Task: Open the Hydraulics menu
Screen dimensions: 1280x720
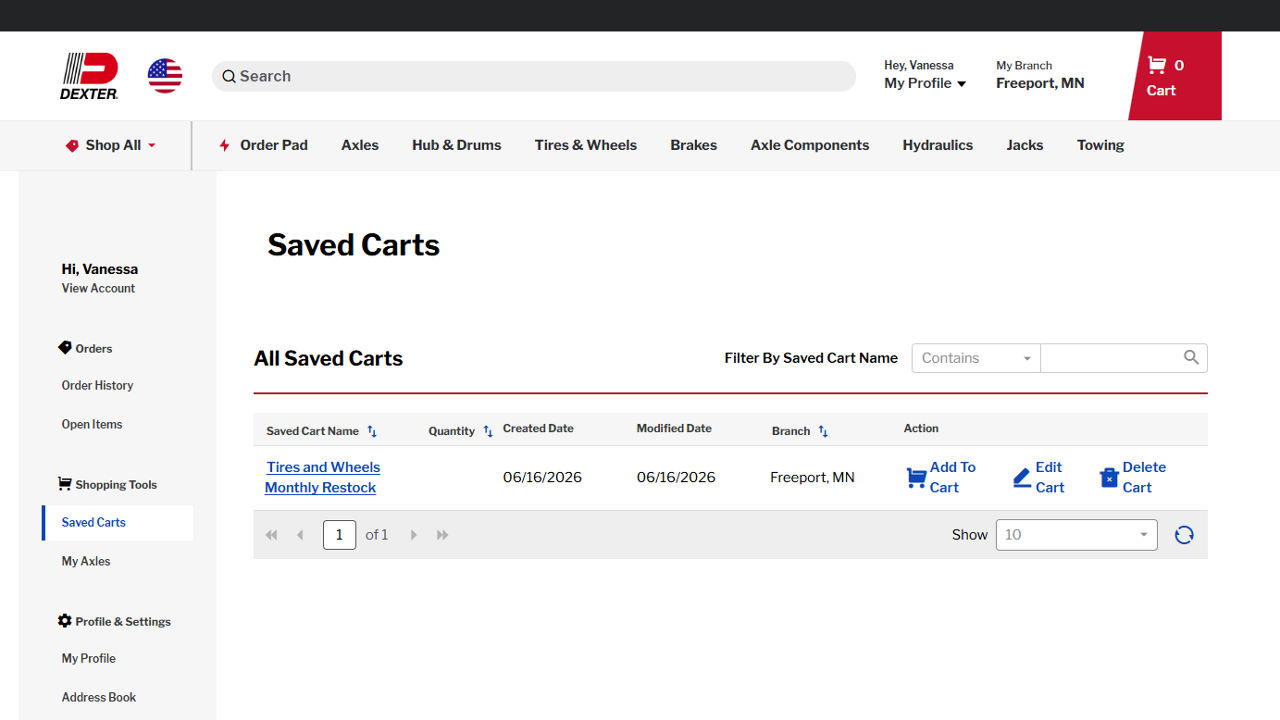Action: (x=938, y=145)
